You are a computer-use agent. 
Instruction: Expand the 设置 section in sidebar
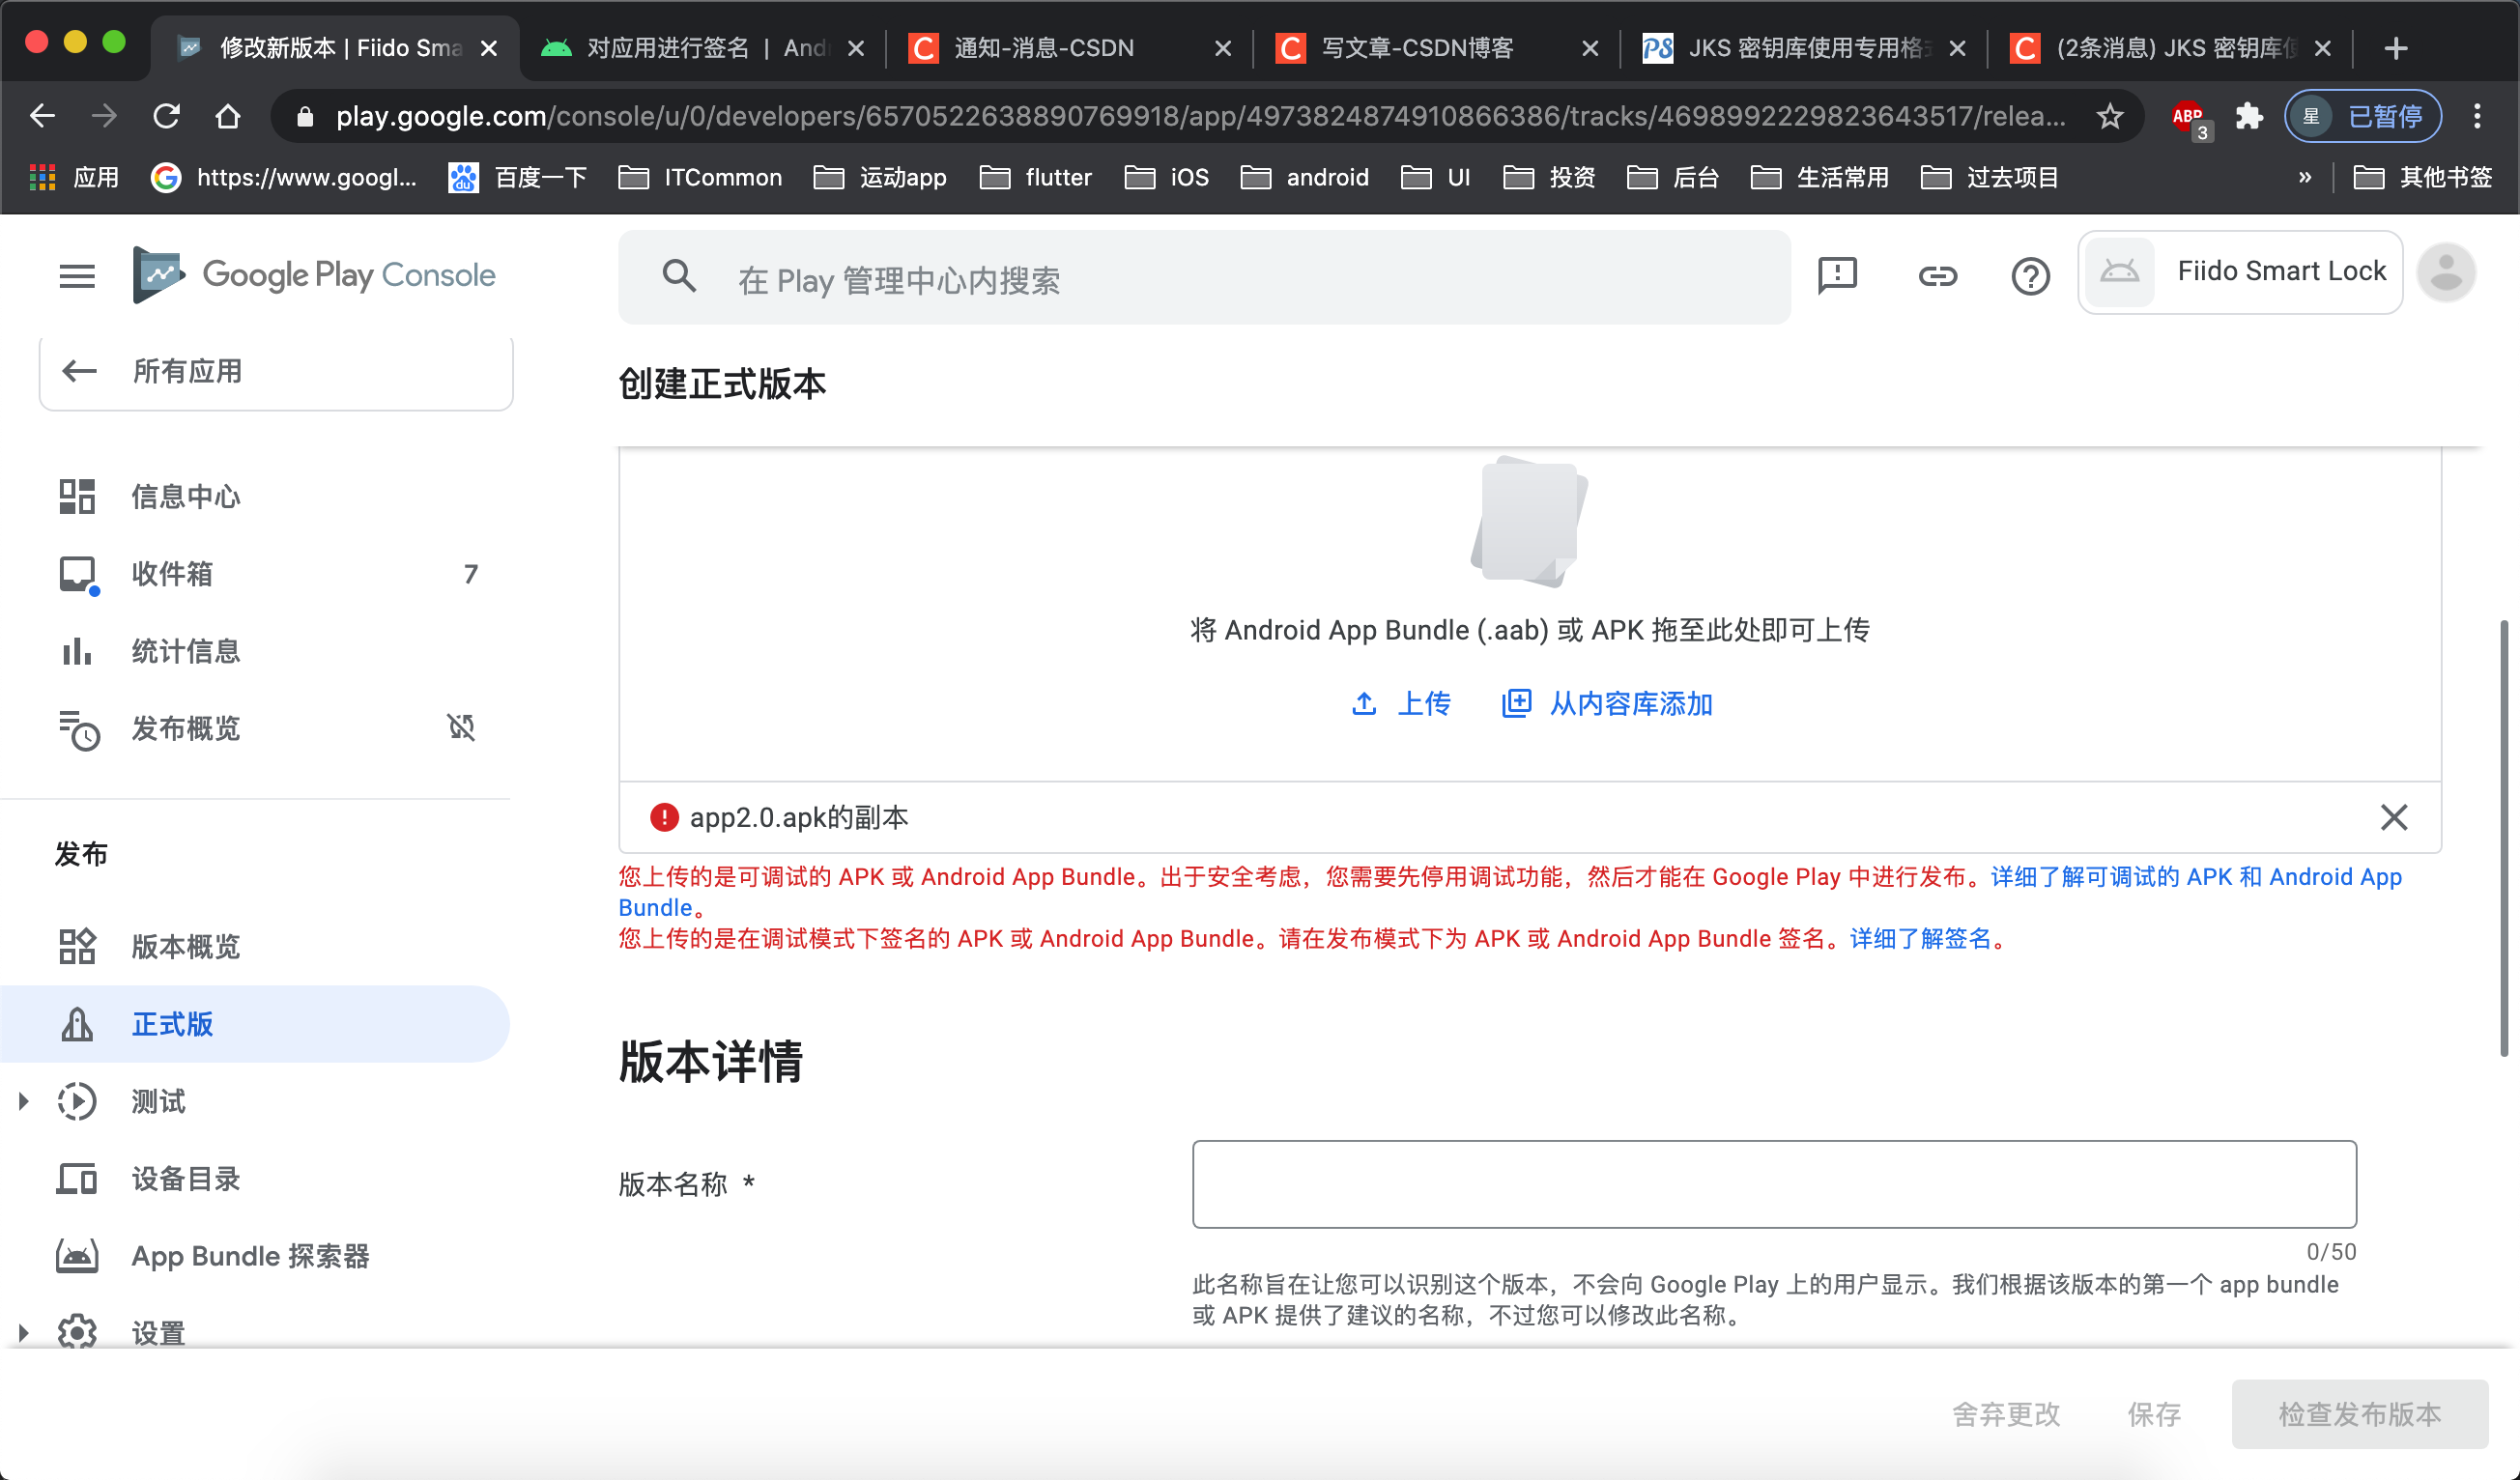[x=24, y=1332]
